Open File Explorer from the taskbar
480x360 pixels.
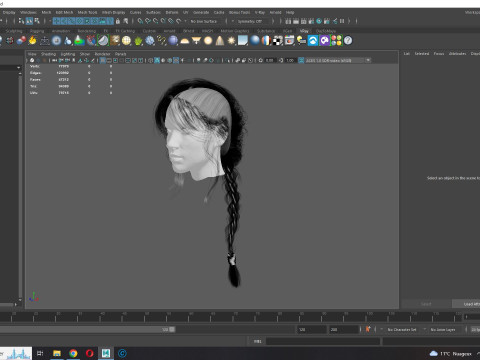point(57,353)
